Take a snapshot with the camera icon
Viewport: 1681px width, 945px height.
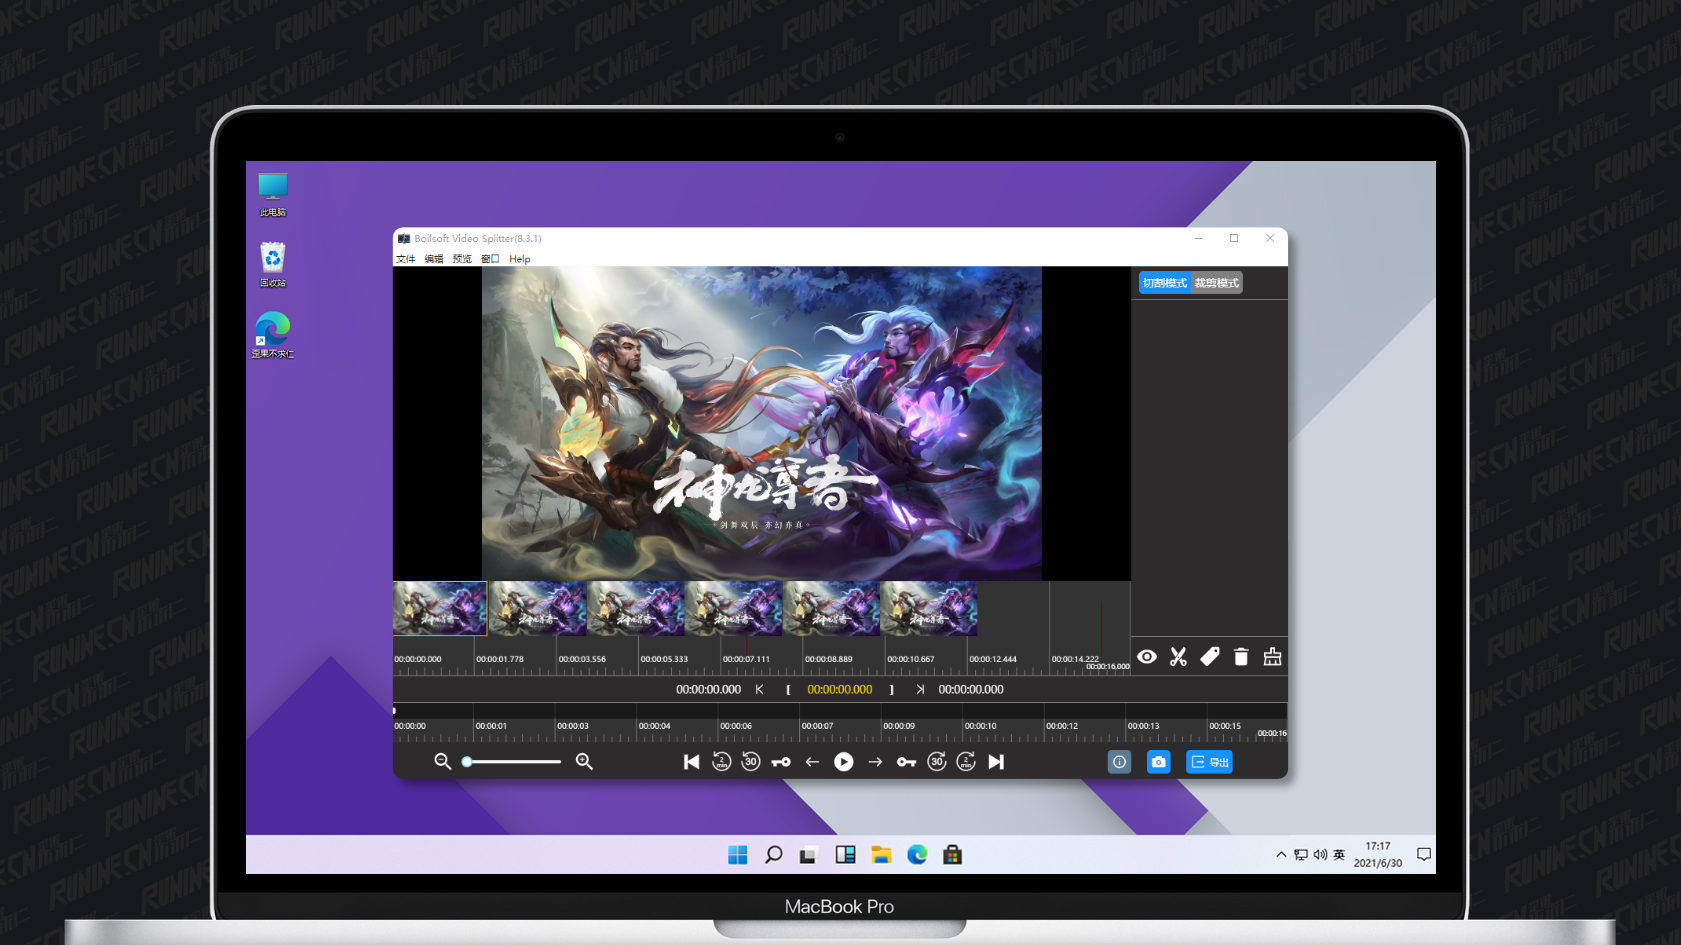click(x=1158, y=762)
